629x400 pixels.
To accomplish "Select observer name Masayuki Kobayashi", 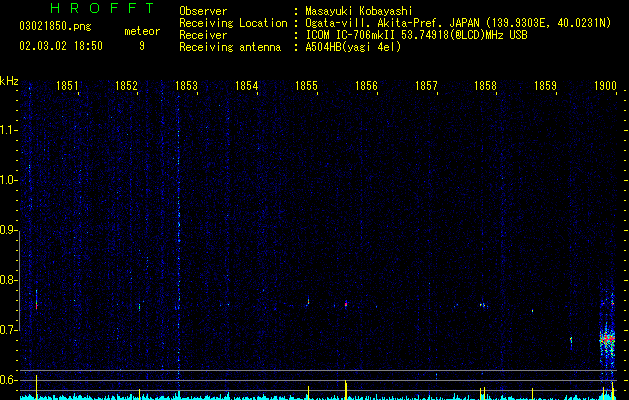I will point(358,11).
